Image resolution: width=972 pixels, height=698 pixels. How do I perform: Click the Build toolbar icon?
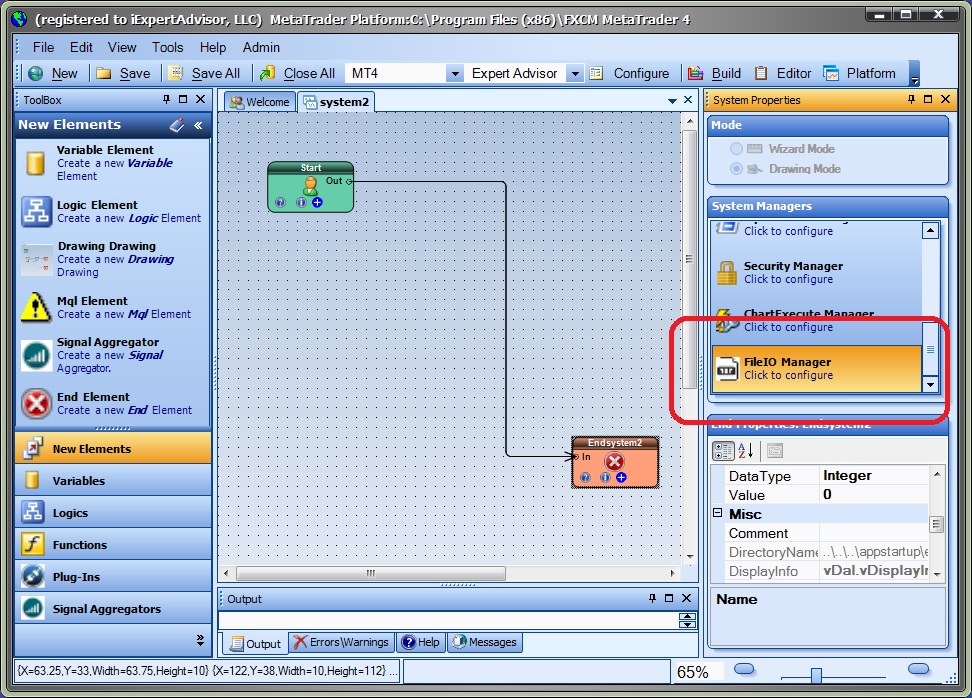pos(696,73)
